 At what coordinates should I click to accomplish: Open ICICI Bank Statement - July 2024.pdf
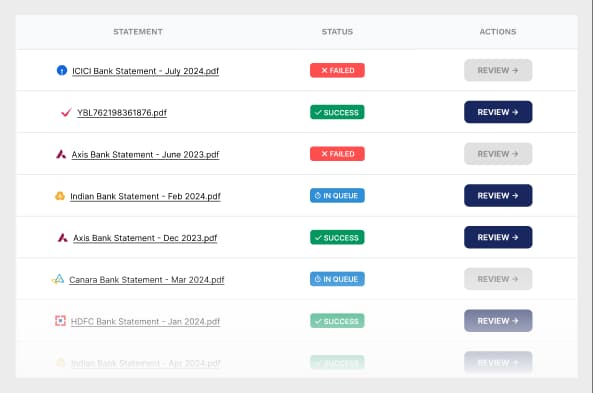(146, 71)
